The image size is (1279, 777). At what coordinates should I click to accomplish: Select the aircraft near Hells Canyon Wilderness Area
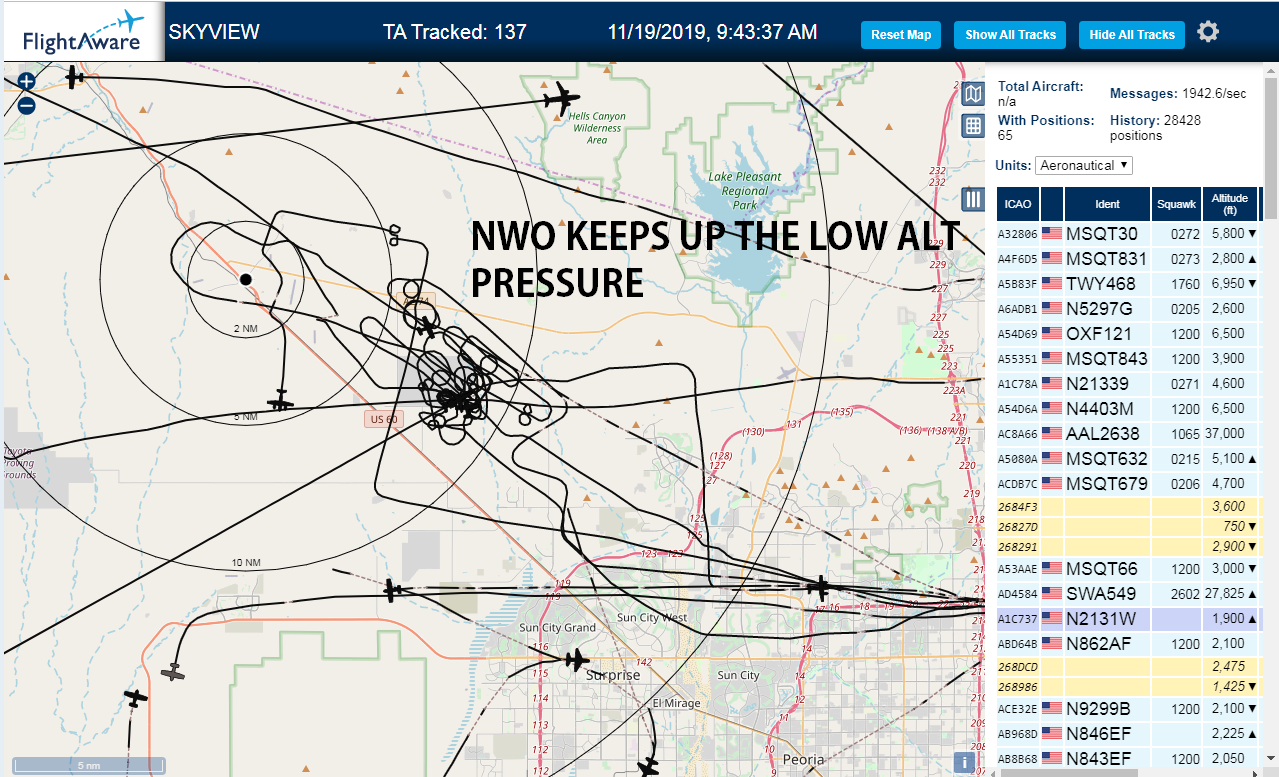tap(561, 98)
